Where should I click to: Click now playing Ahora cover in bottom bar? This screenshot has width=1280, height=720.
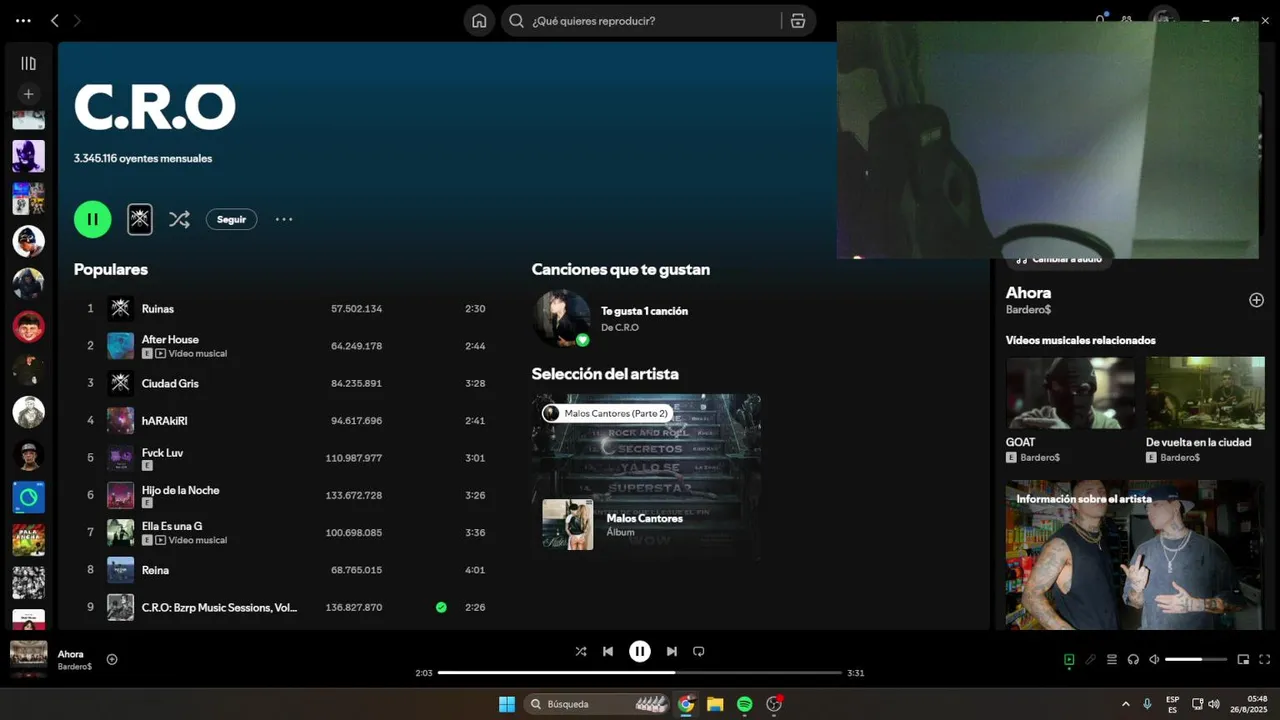[x=28, y=655]
